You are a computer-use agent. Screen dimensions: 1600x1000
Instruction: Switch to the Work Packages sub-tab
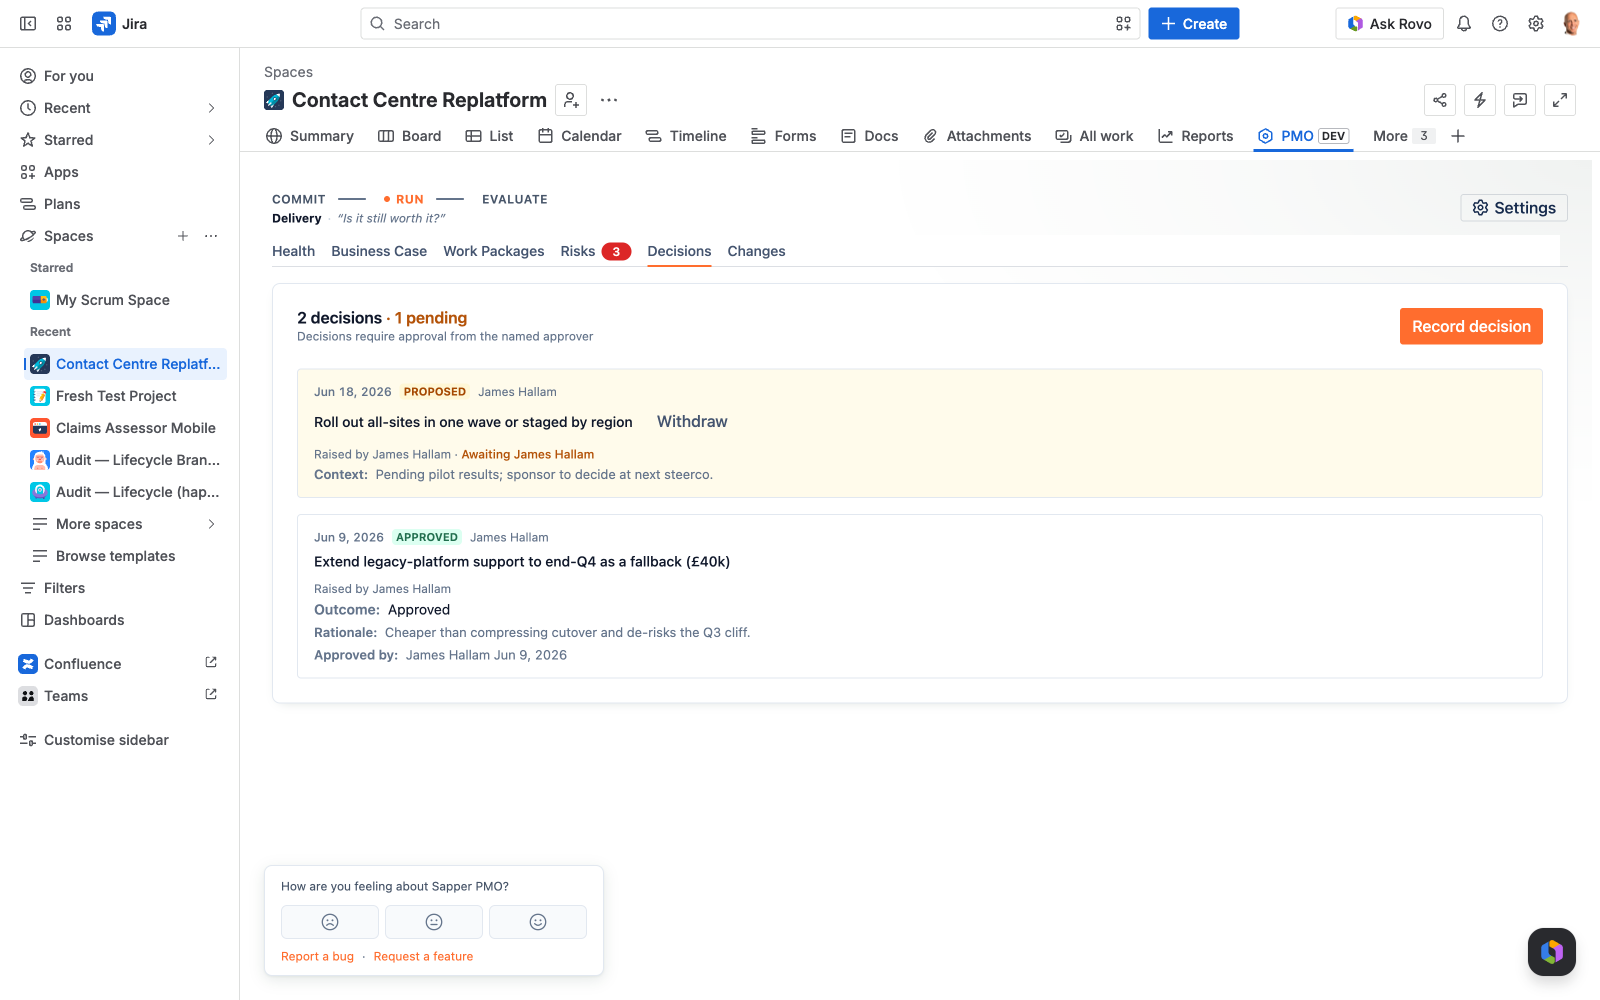(x=494, y=251)
